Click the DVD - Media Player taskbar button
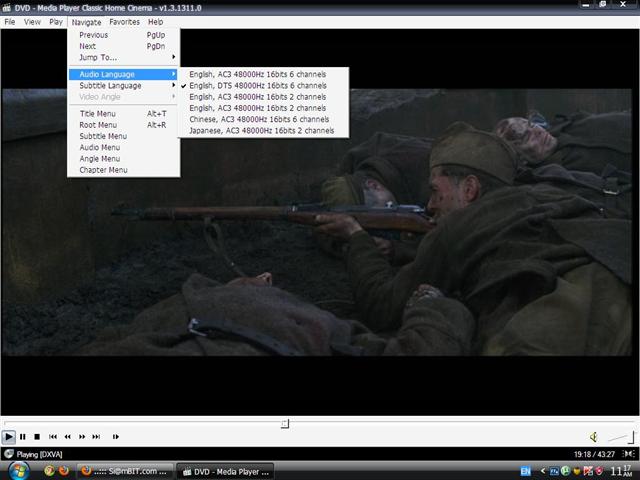The height and width of the screenshot is (480, 640). pyautogui.click(x=225, y=471)
